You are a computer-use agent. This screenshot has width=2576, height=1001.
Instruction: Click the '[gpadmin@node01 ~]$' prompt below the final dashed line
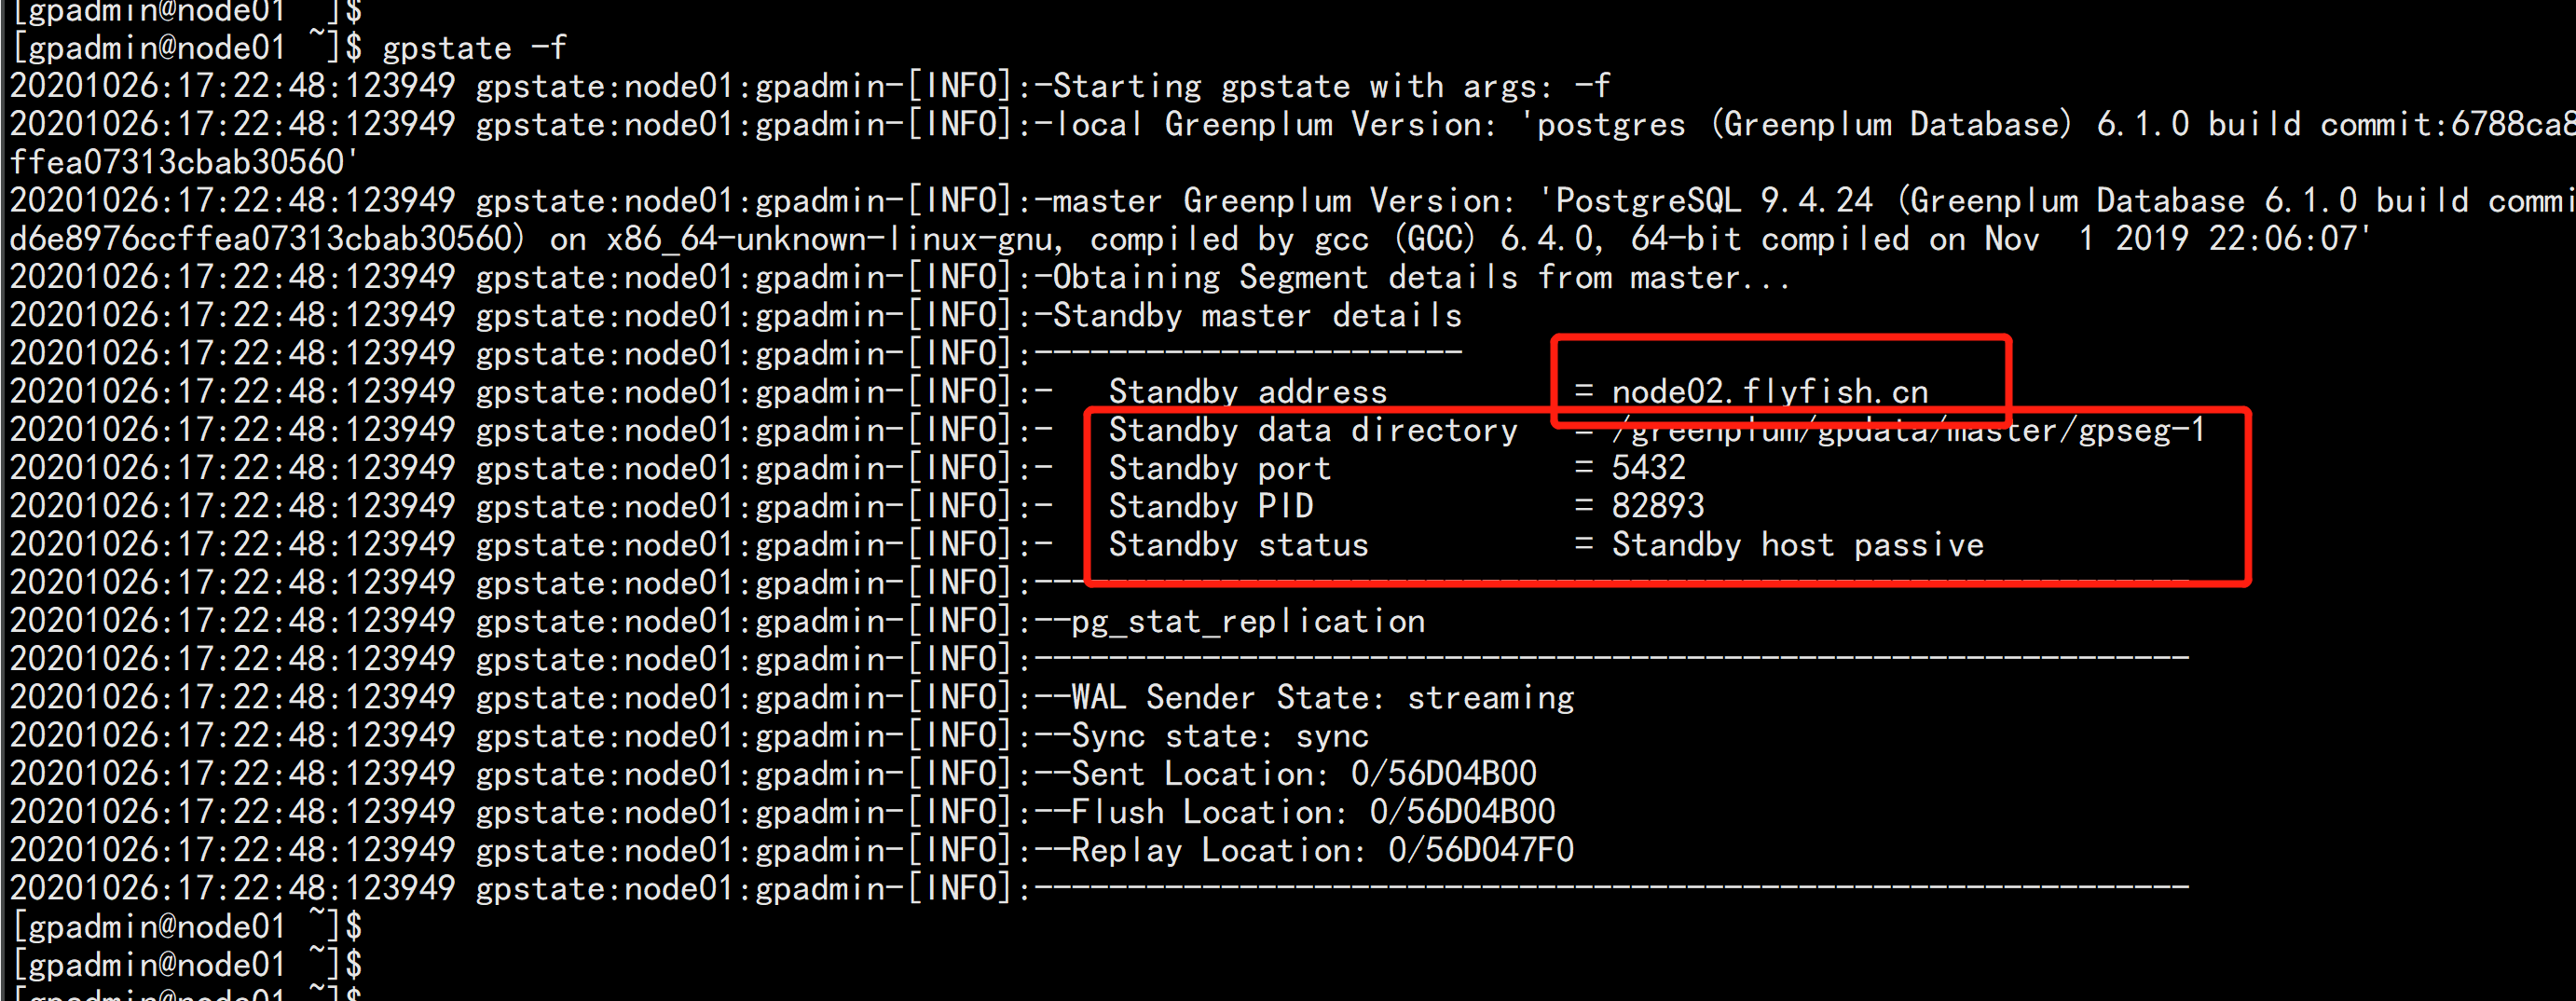click(188, 927)
